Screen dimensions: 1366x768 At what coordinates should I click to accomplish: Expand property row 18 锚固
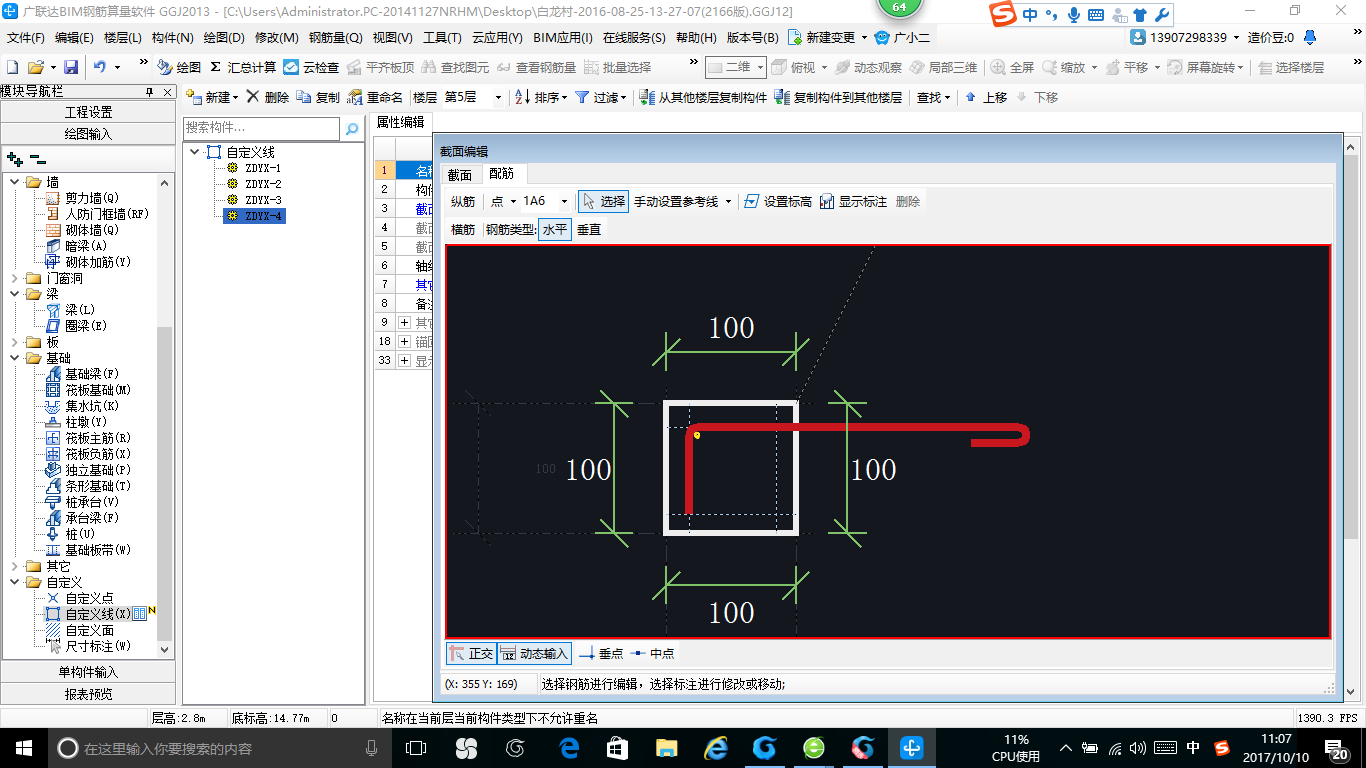[x=404, y=342]
